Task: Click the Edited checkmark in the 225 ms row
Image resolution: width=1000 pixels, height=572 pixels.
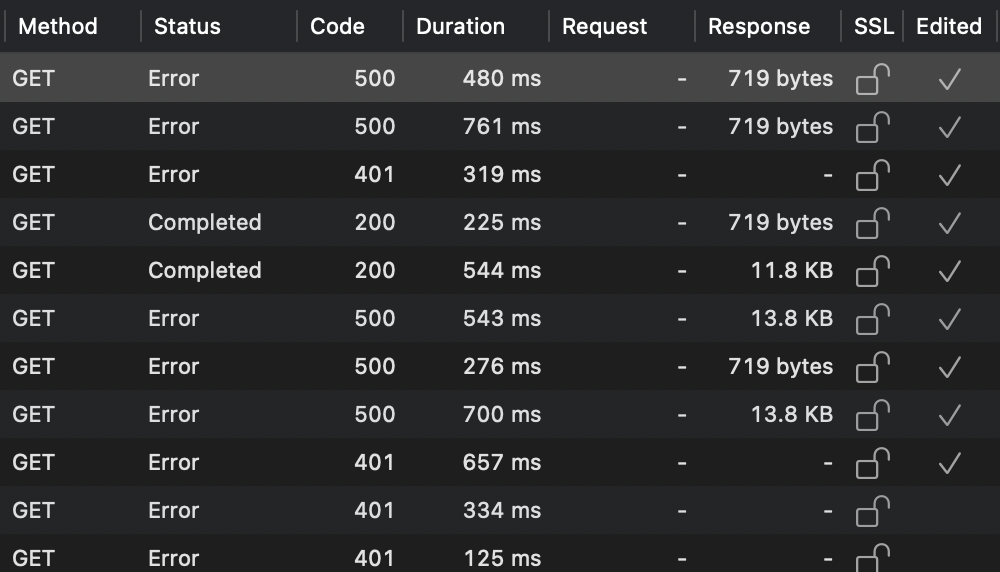Action: pos(949,223)
